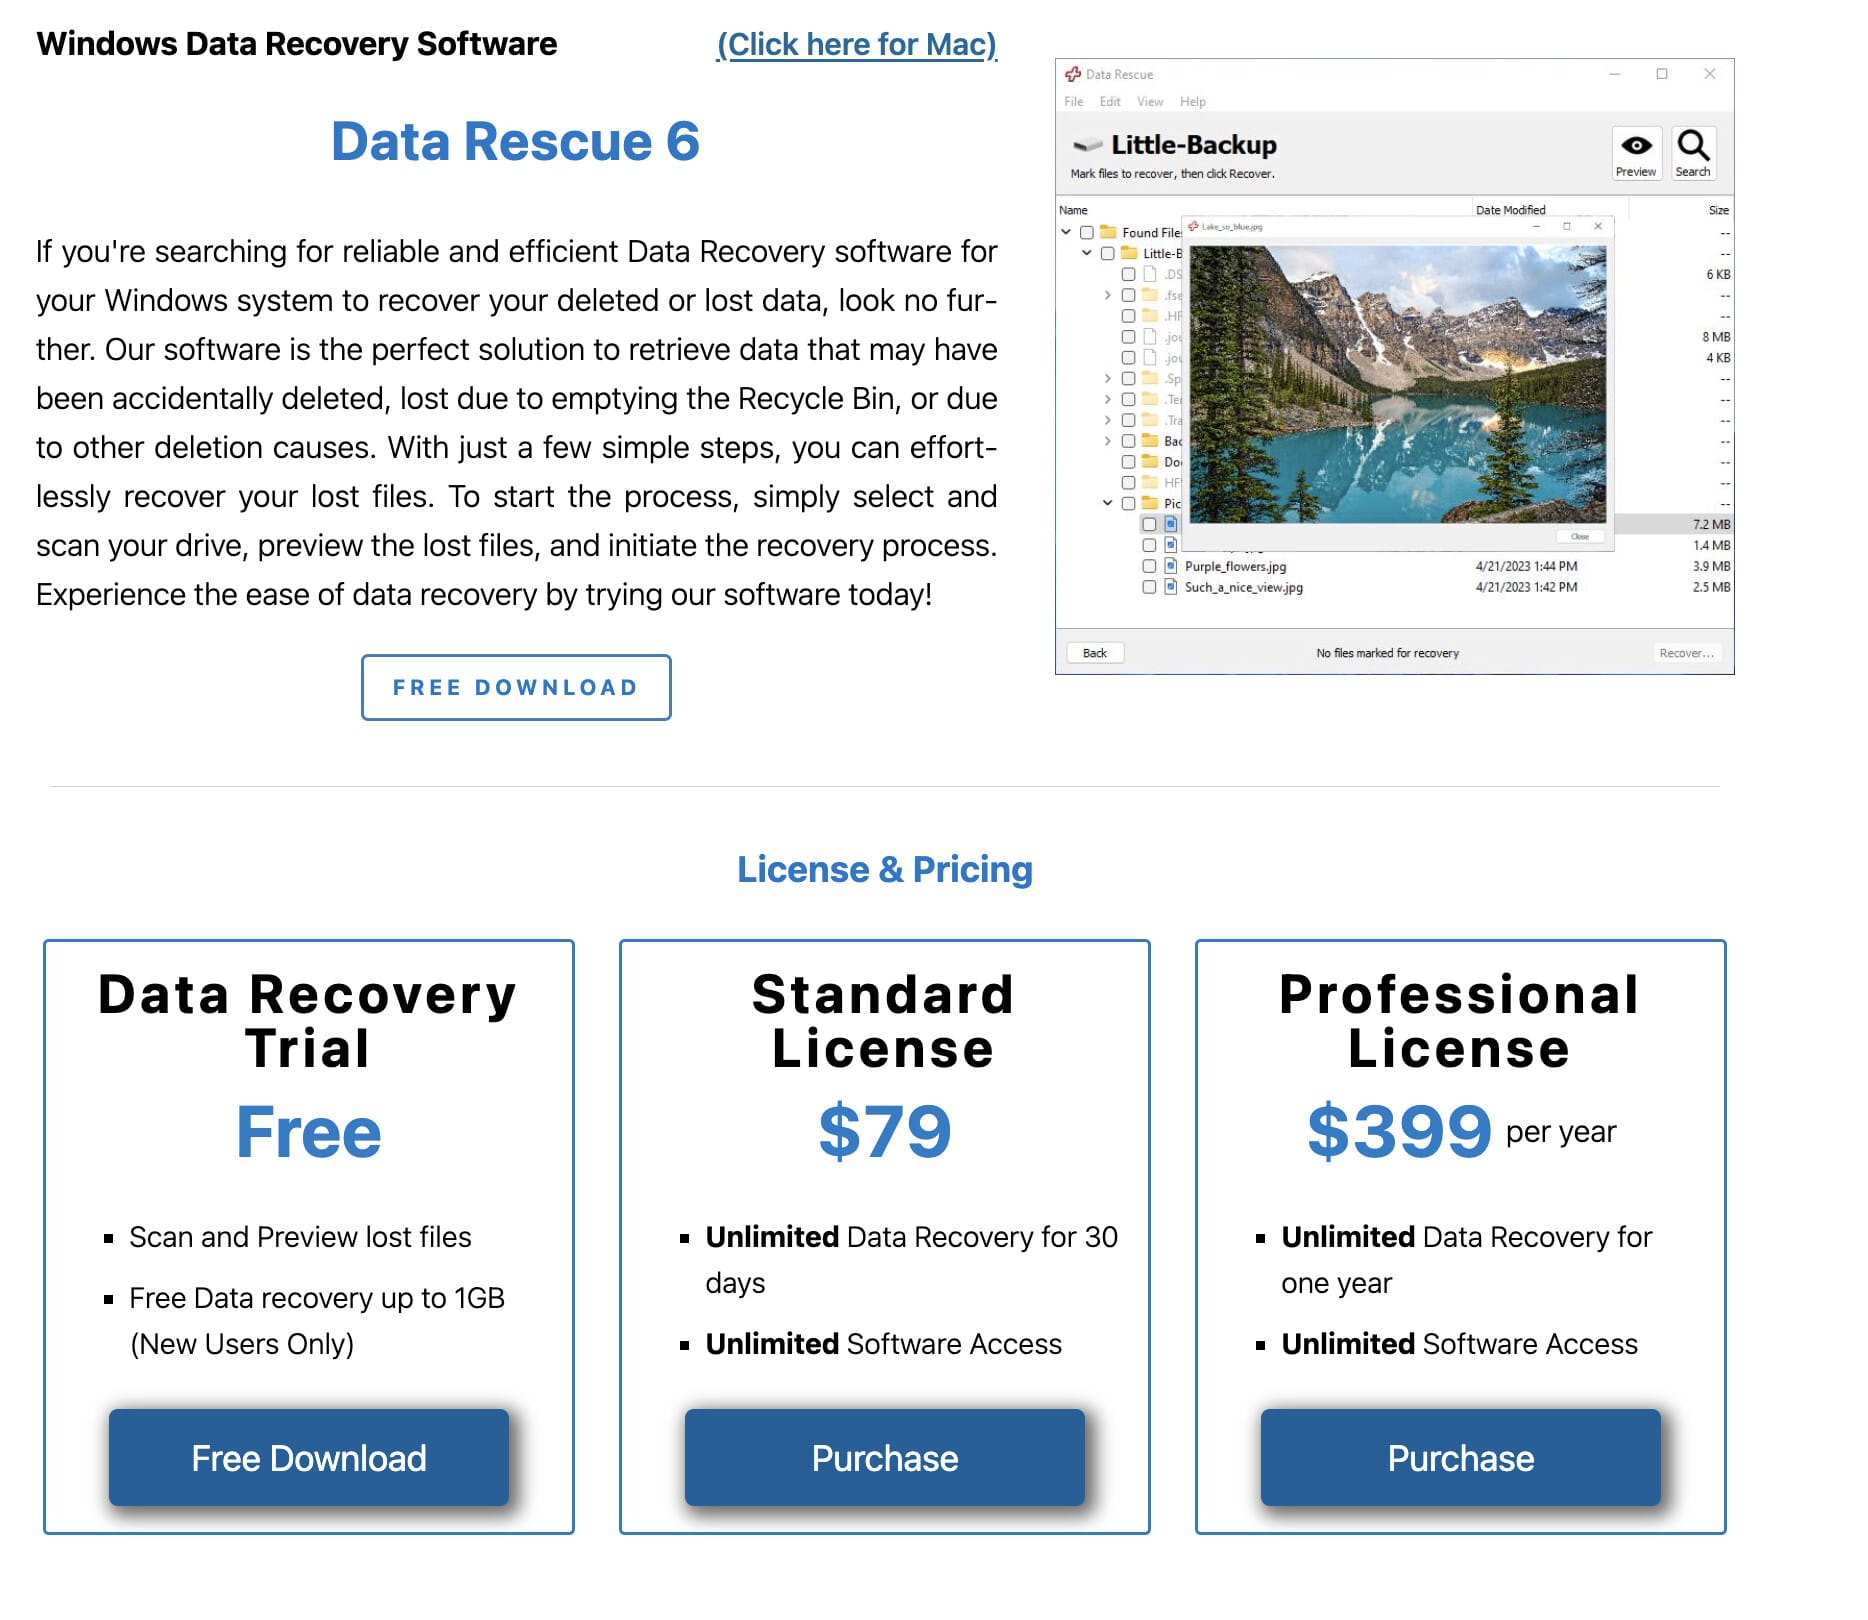This screenshot has height=1620, width=1868.
Task: Mark the .DS file checkbox
Action: 1129,274
